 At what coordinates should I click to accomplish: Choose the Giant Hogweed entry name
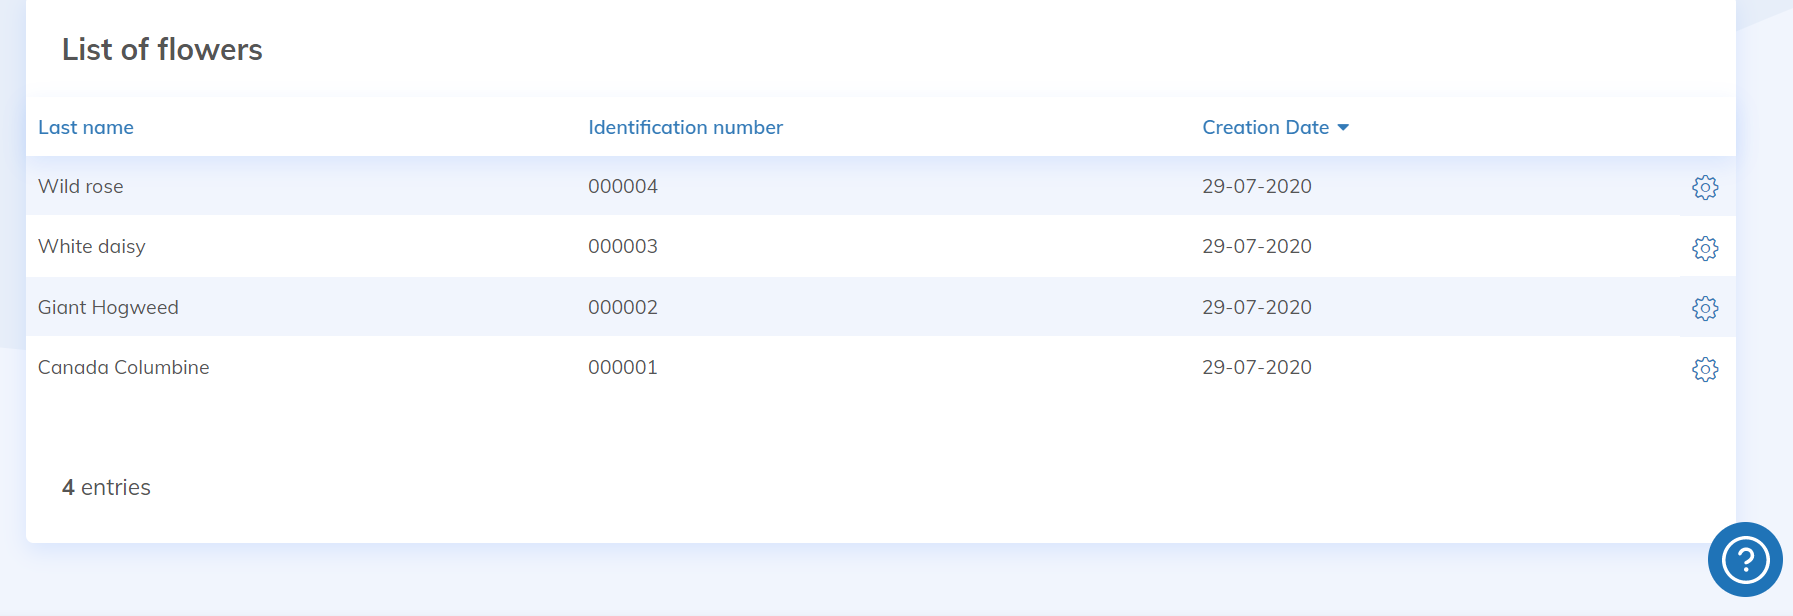click(x=108, y=307)
